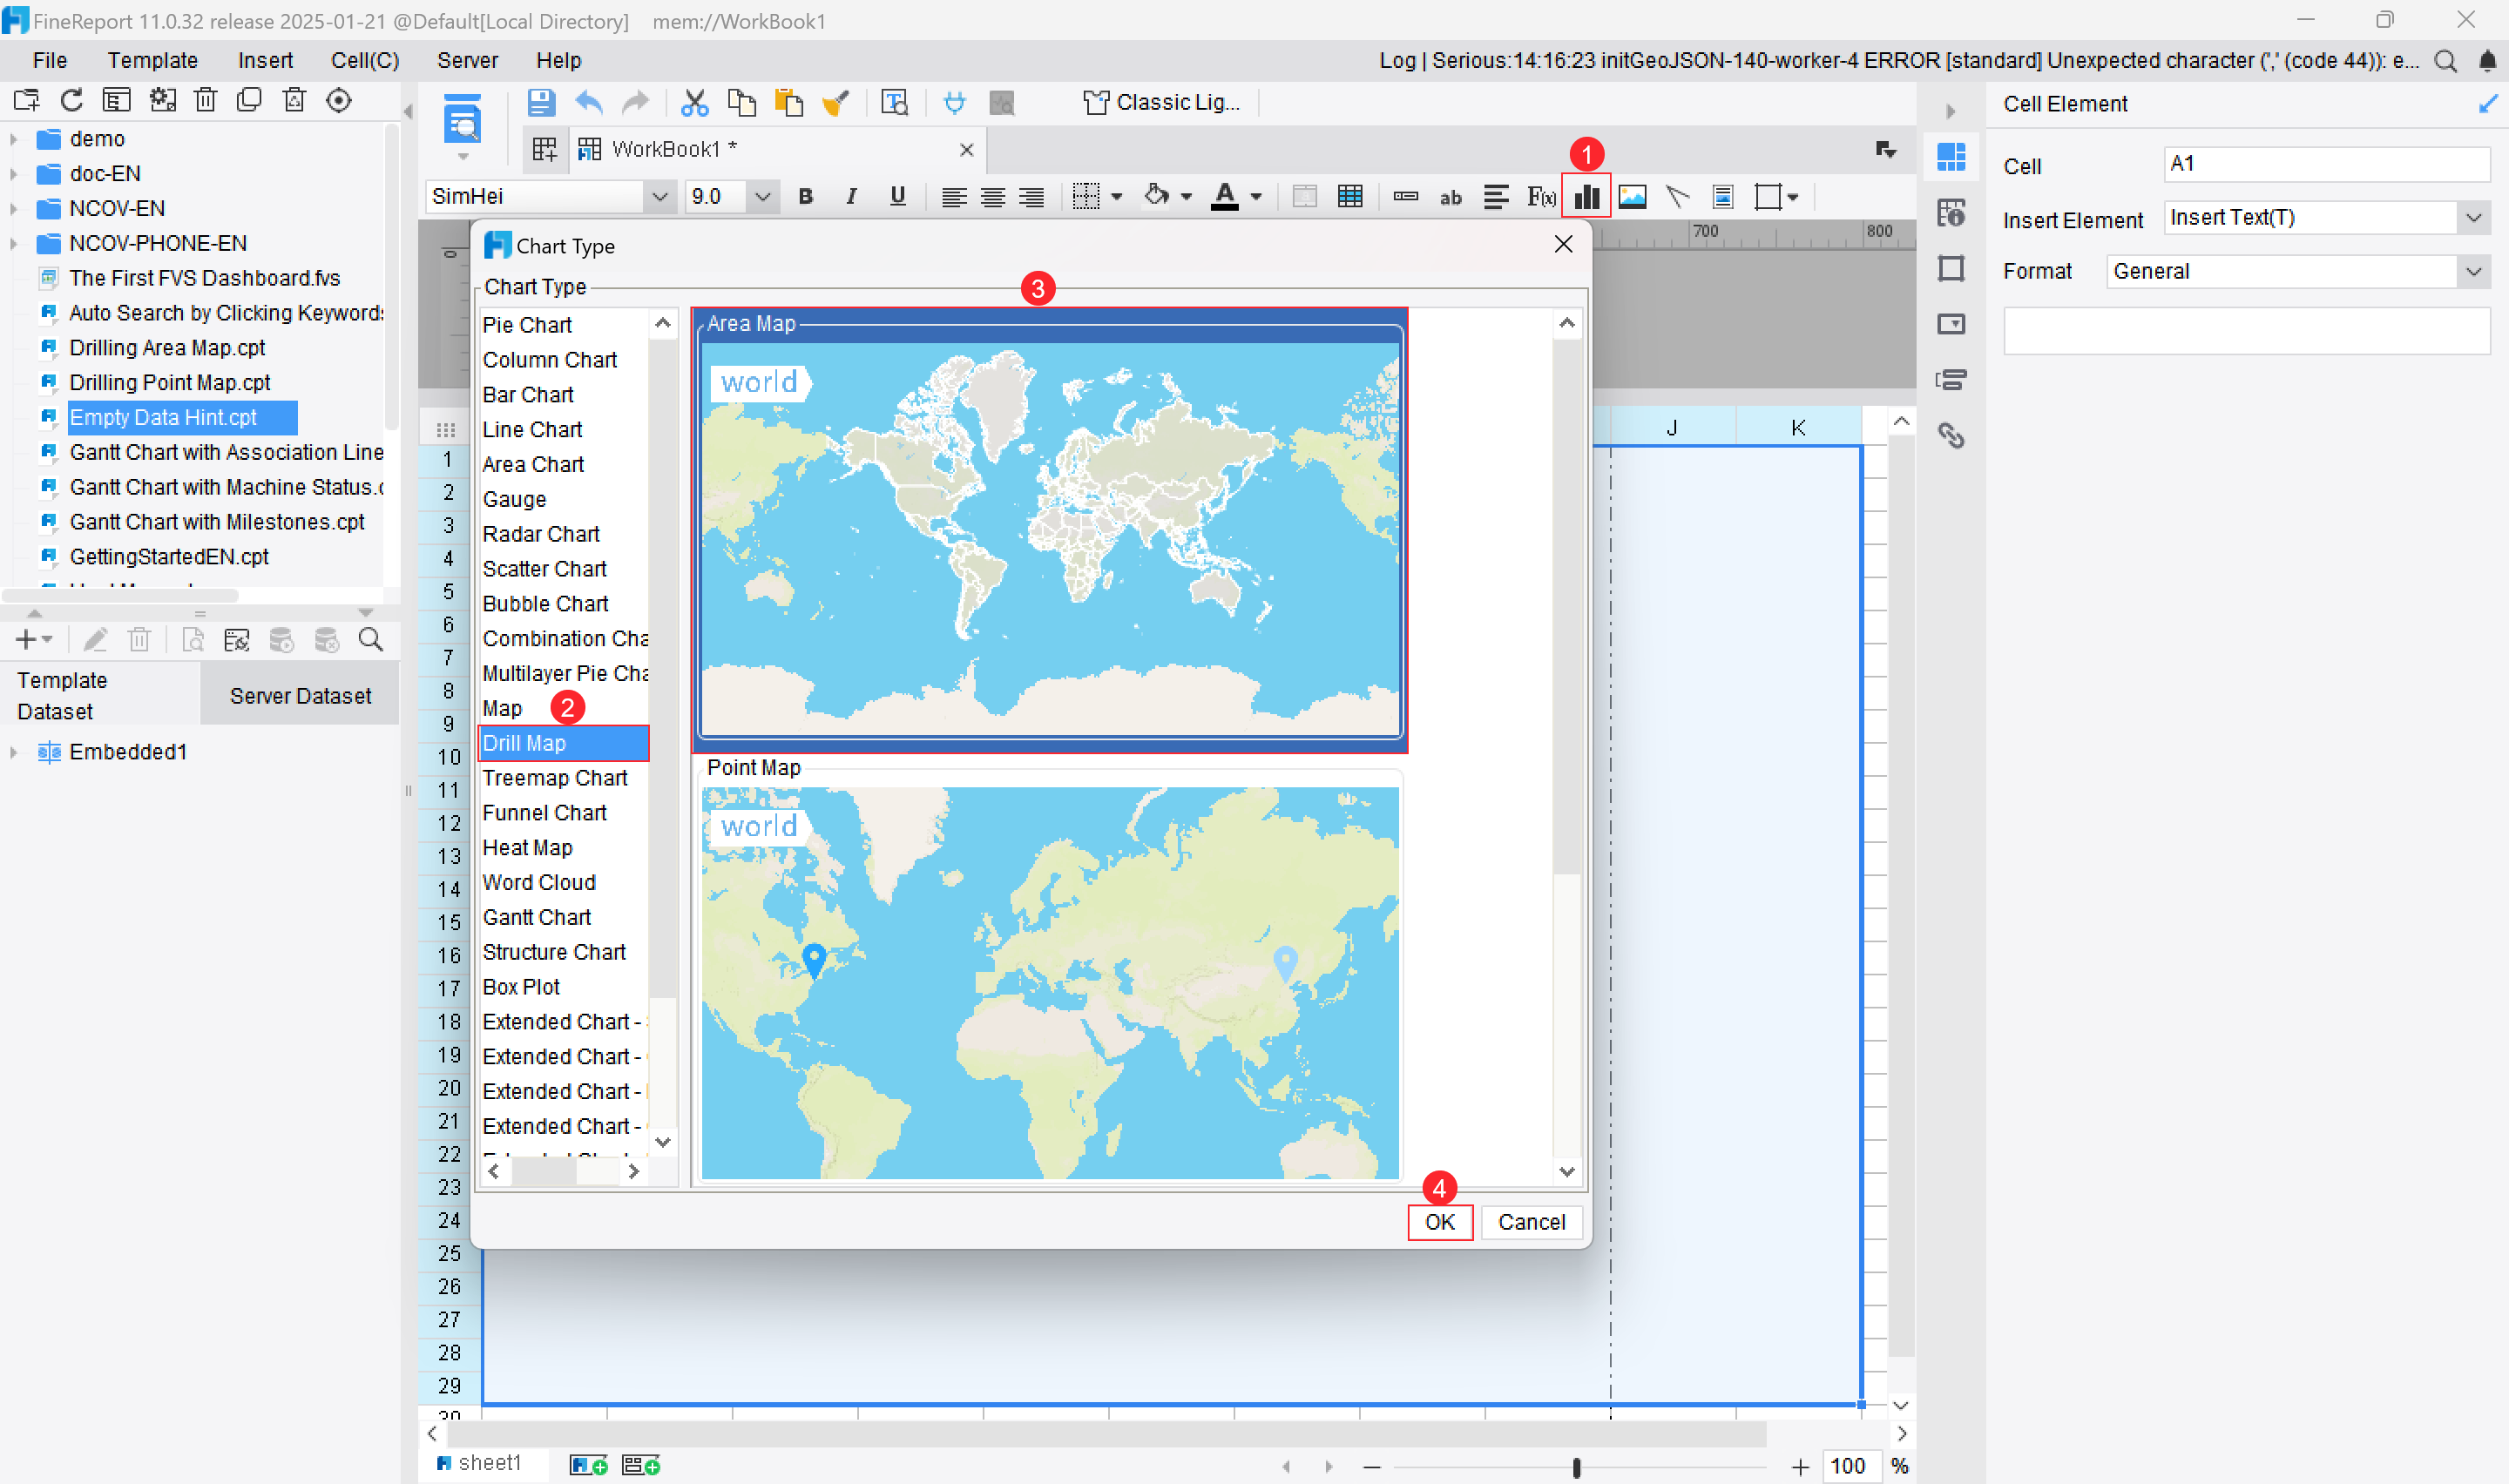Screen dimensions: 2509x1484
Task: Open the File menu
Action: click(50, 61)
